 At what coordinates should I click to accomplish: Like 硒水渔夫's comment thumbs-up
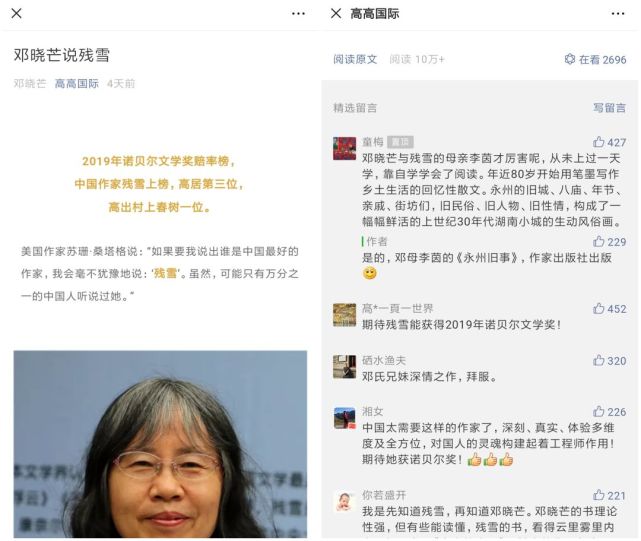pyautogui.click(x=598, y=360)
